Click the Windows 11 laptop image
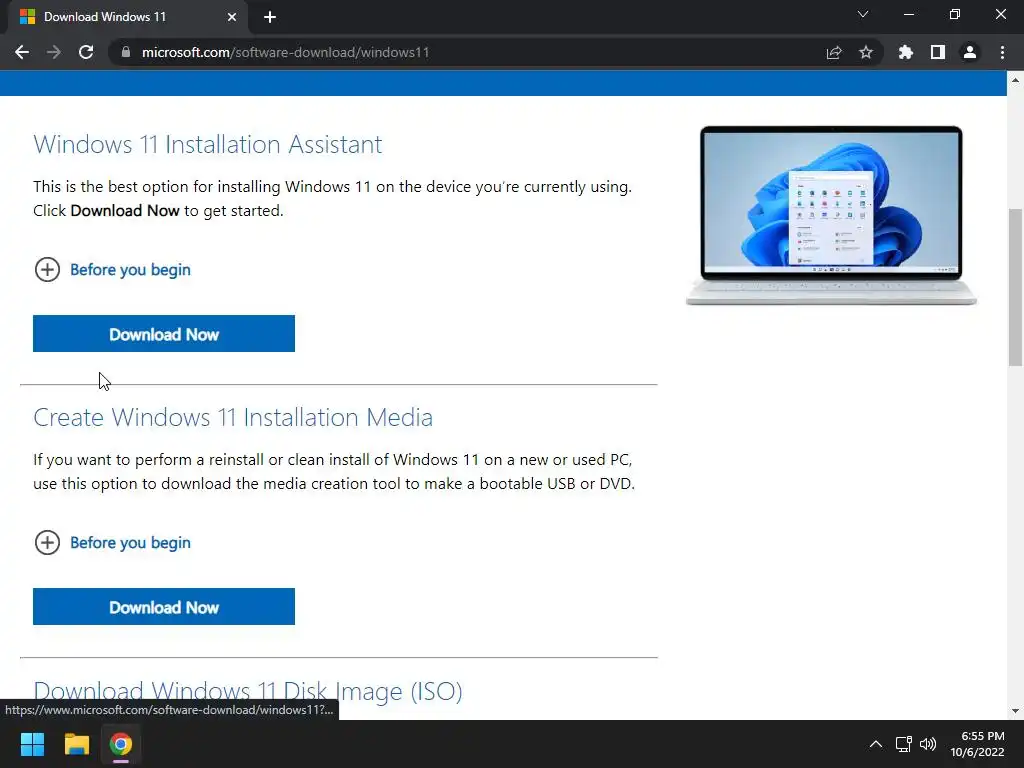 831,216
